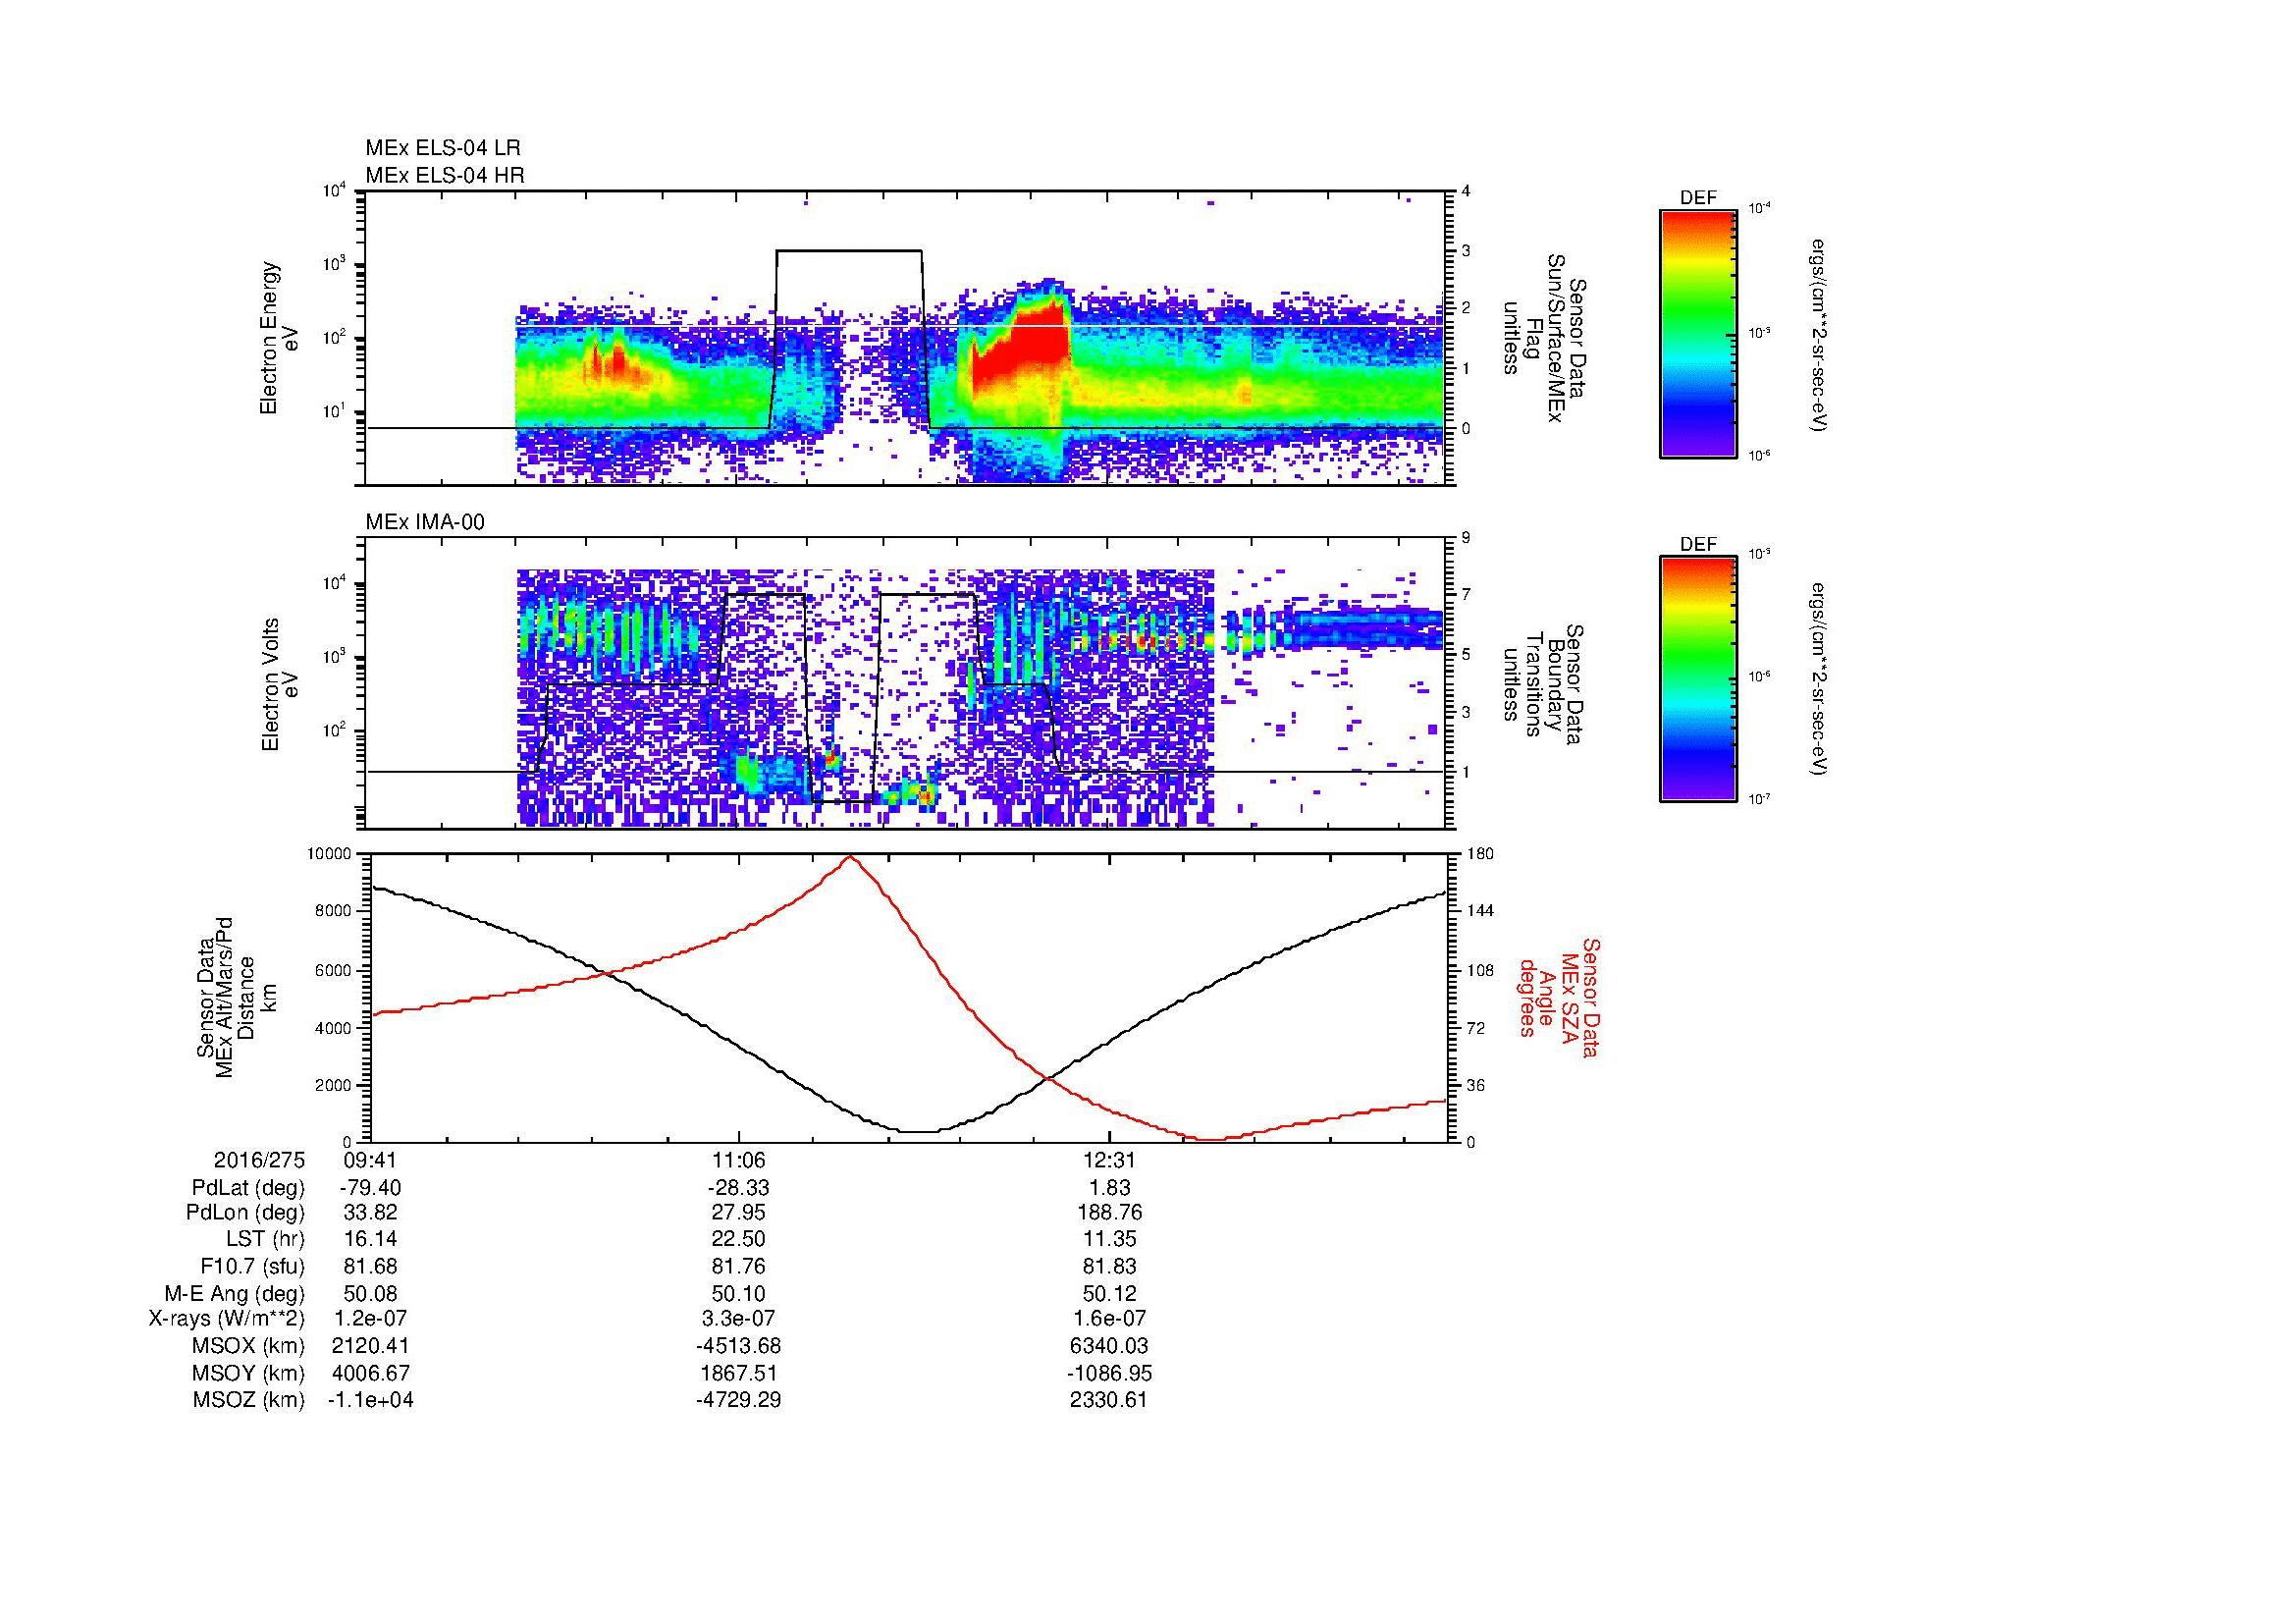Select the top DEF color bar
The height and width of the screenshot is (1623, 2296).
pyautogui.click(x=1698, y=333)
